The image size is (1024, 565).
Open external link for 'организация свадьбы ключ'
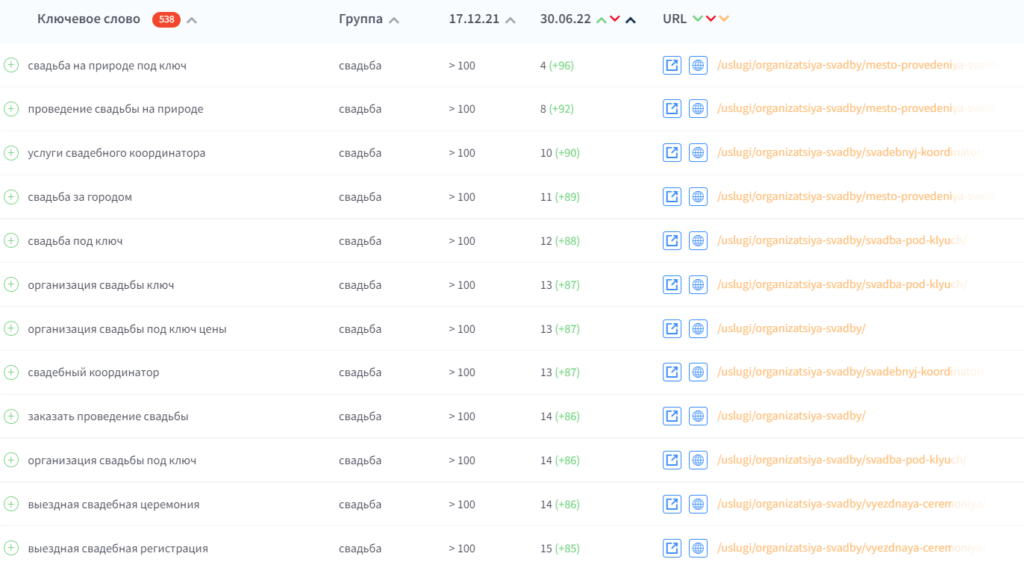[x=672, y=285]
